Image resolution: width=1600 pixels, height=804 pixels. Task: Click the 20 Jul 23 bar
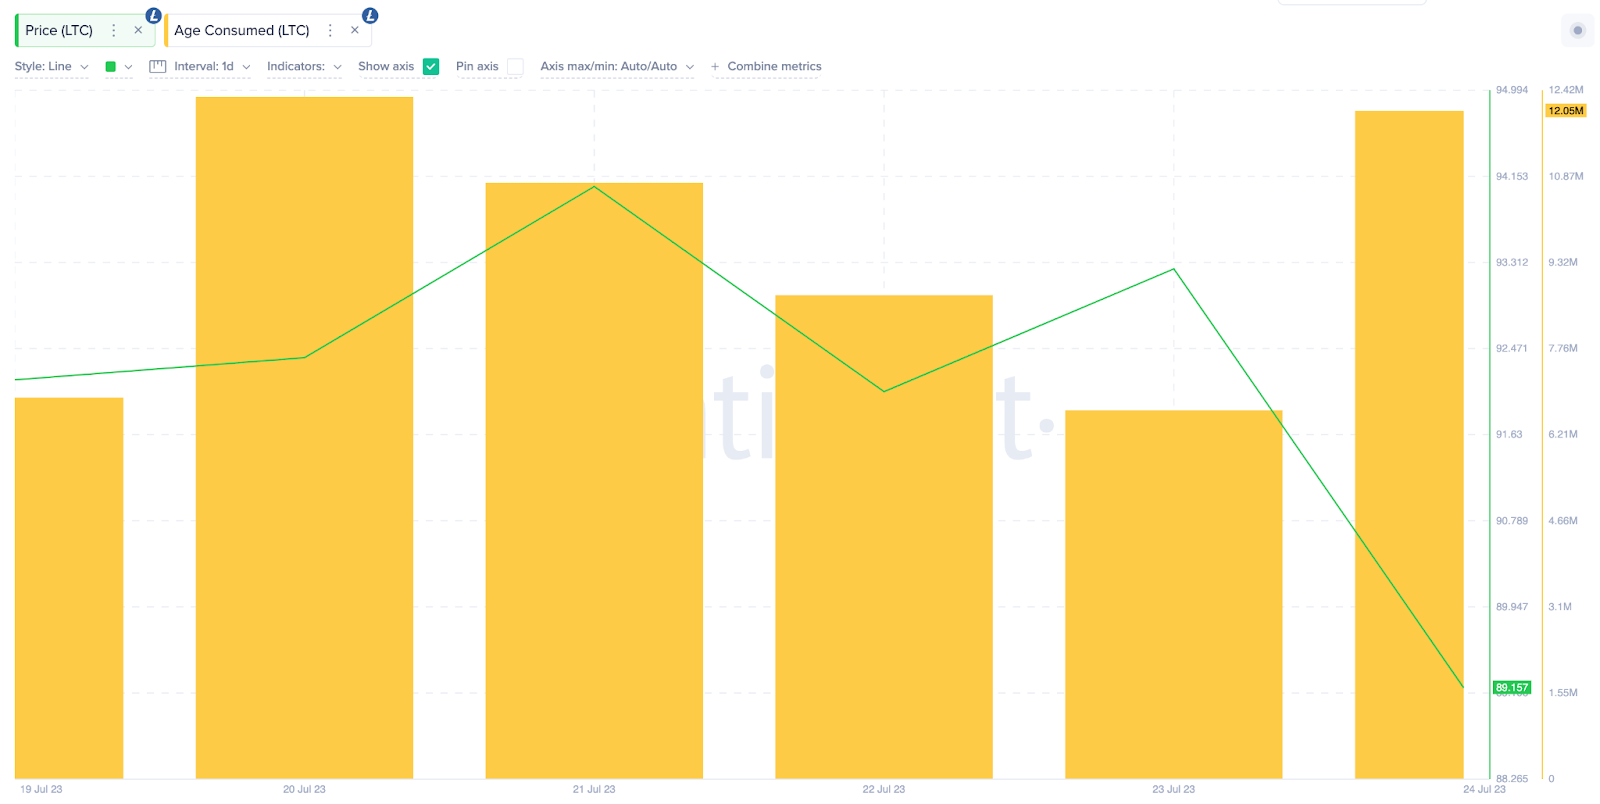[x=304, y=438]
